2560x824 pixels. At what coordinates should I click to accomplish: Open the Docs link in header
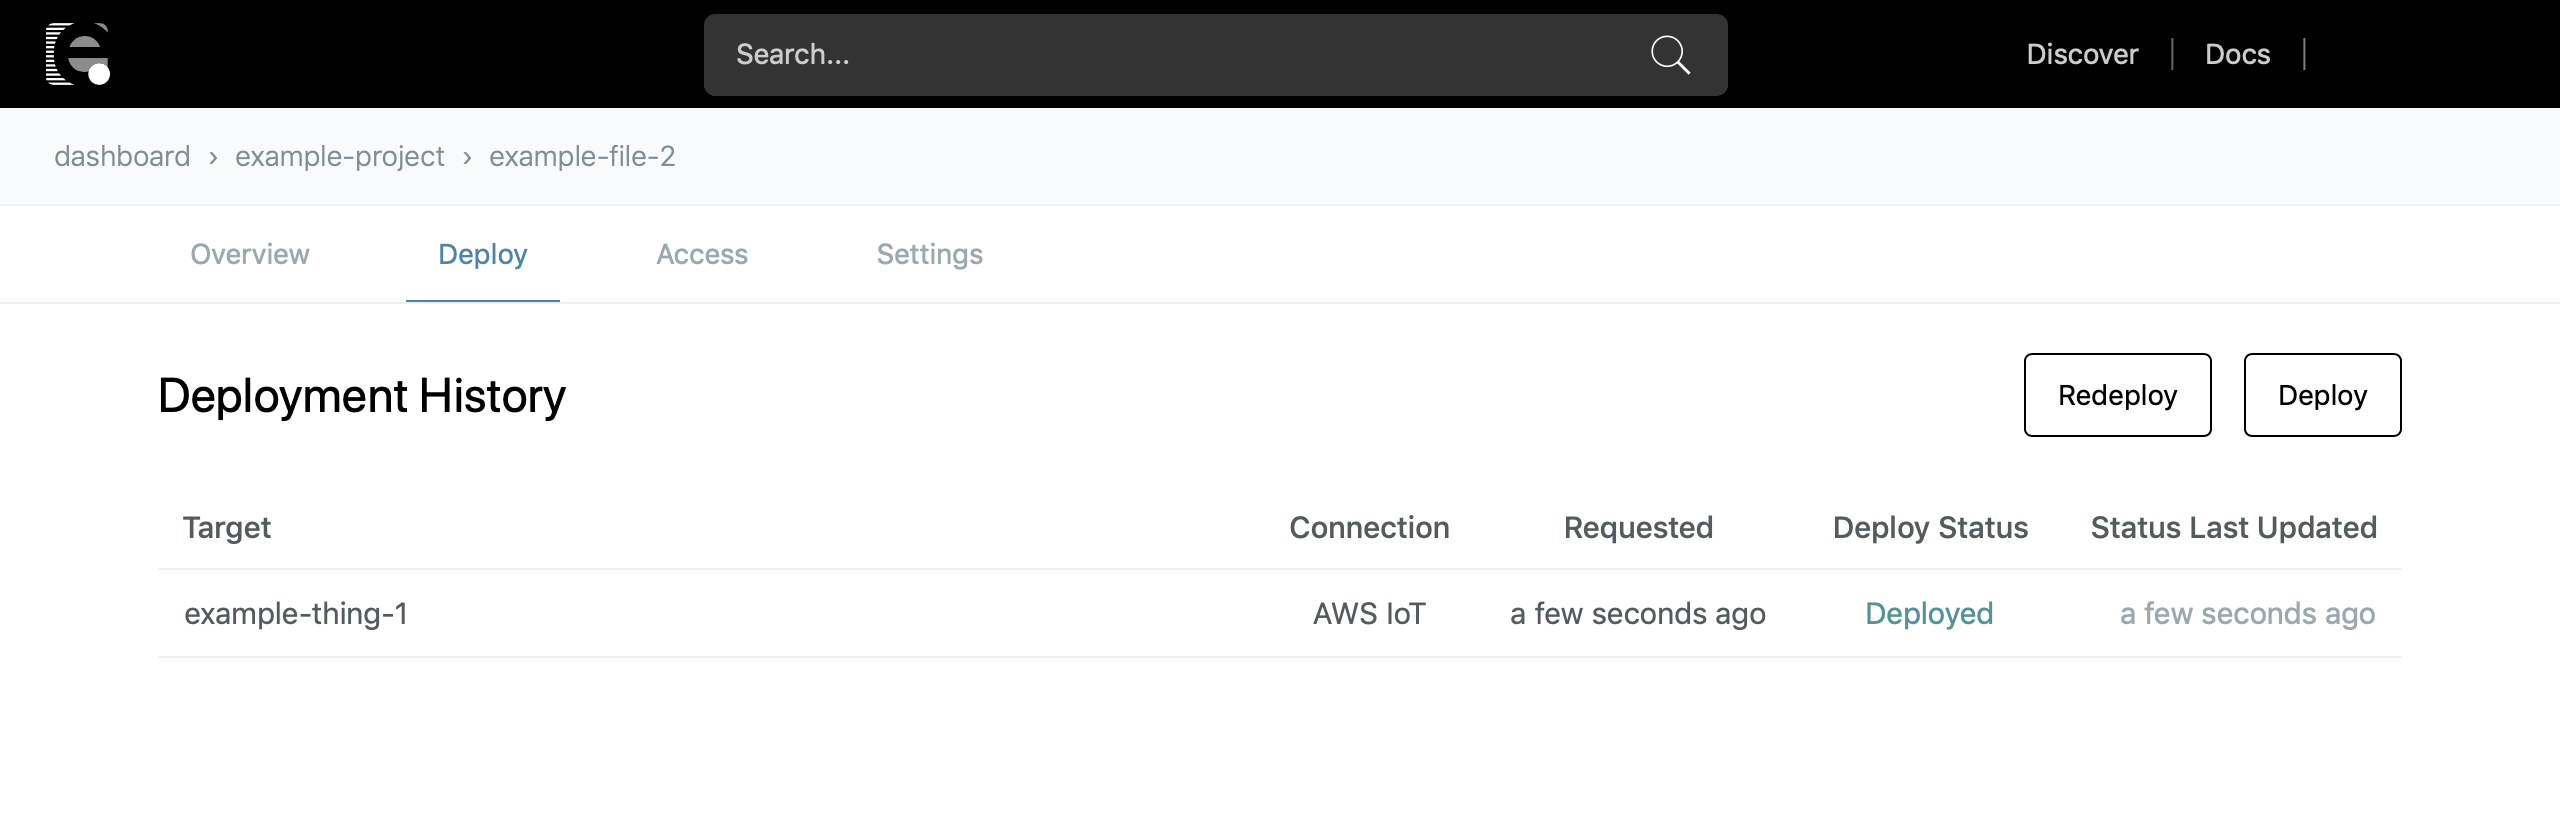[x=2237, y=54]
